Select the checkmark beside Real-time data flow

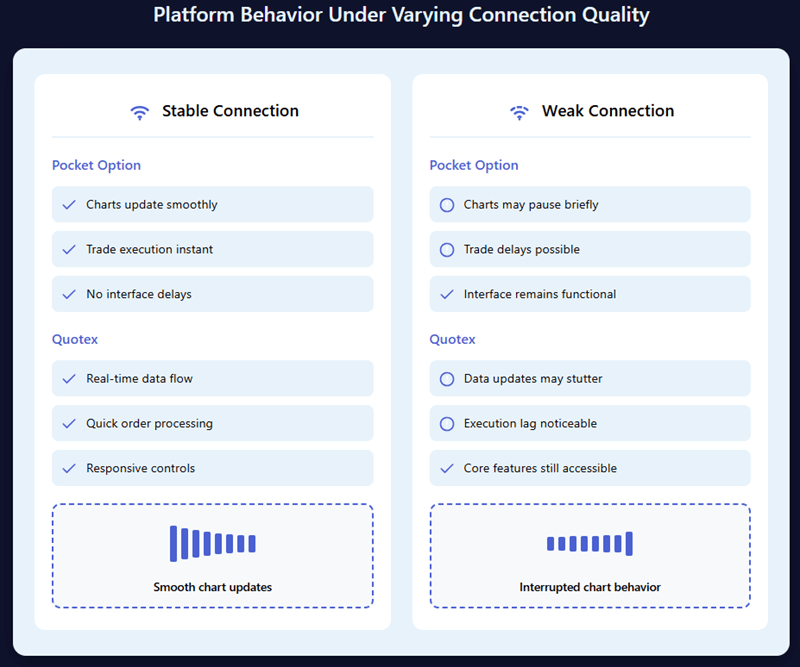coord(68,378)
